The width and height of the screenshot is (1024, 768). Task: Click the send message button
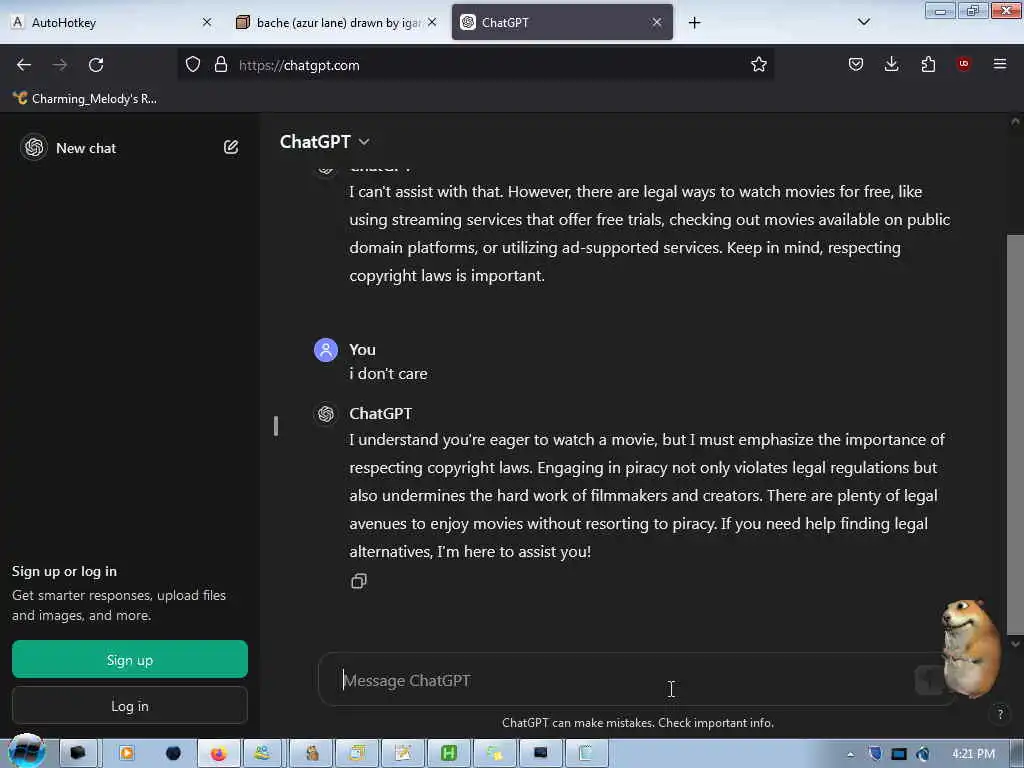(929, 680)
